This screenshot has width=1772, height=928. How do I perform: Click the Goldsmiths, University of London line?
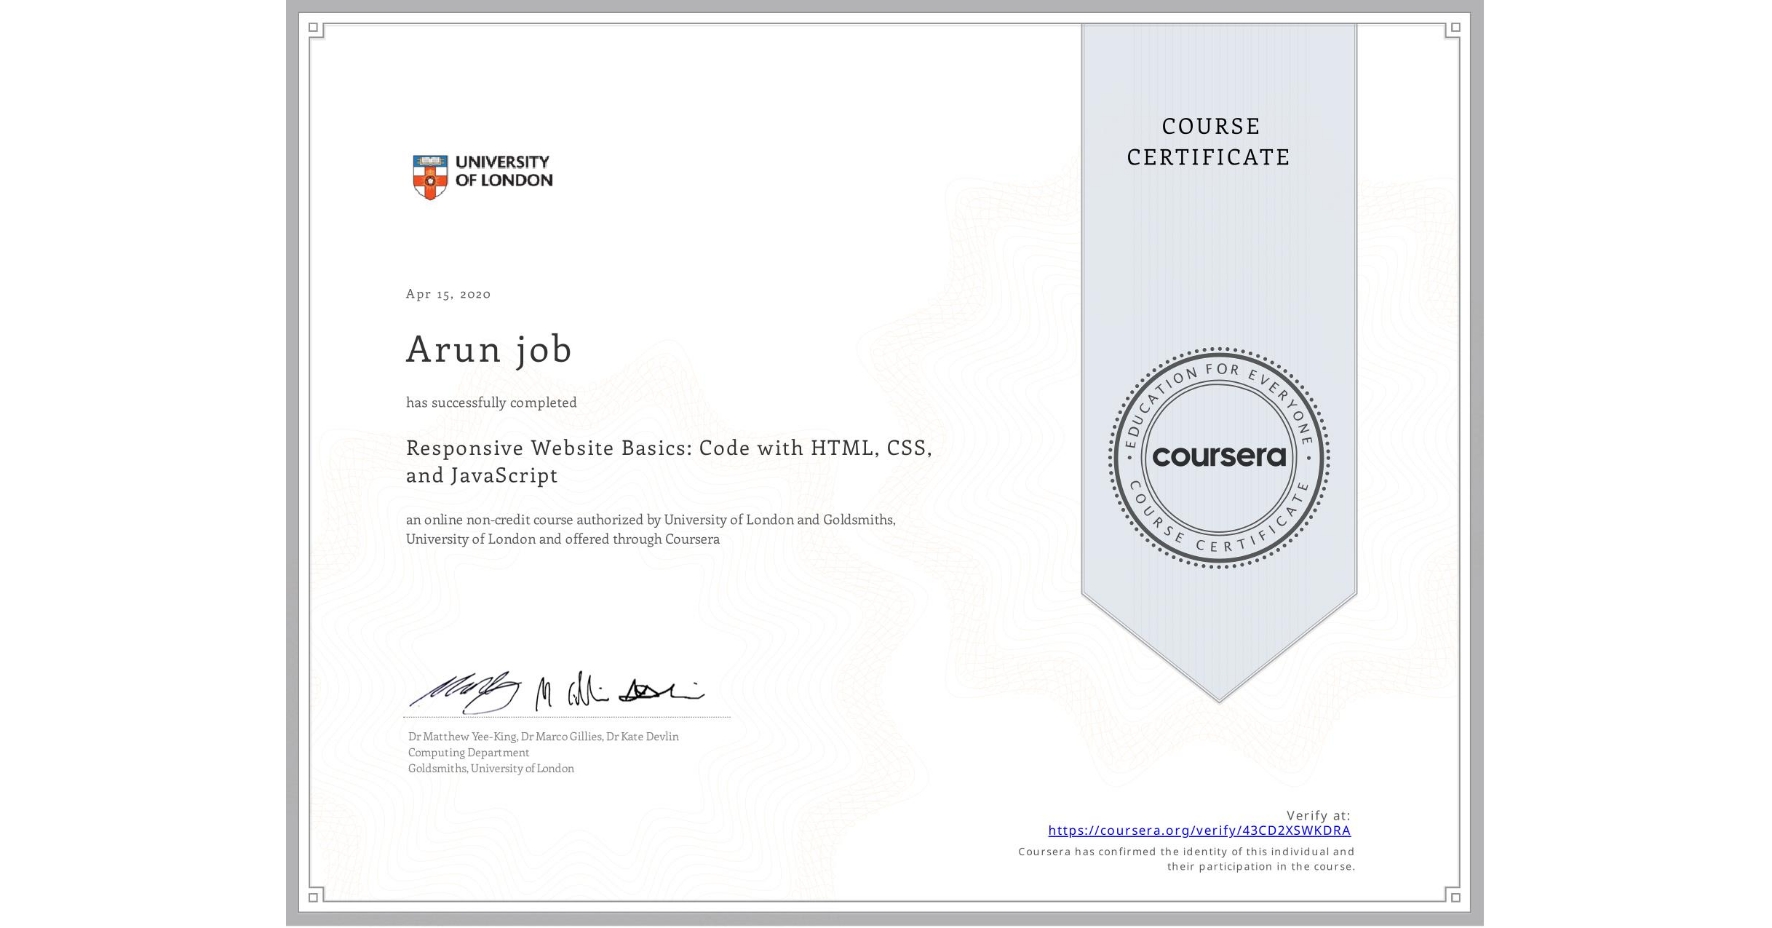click(489, 769)
